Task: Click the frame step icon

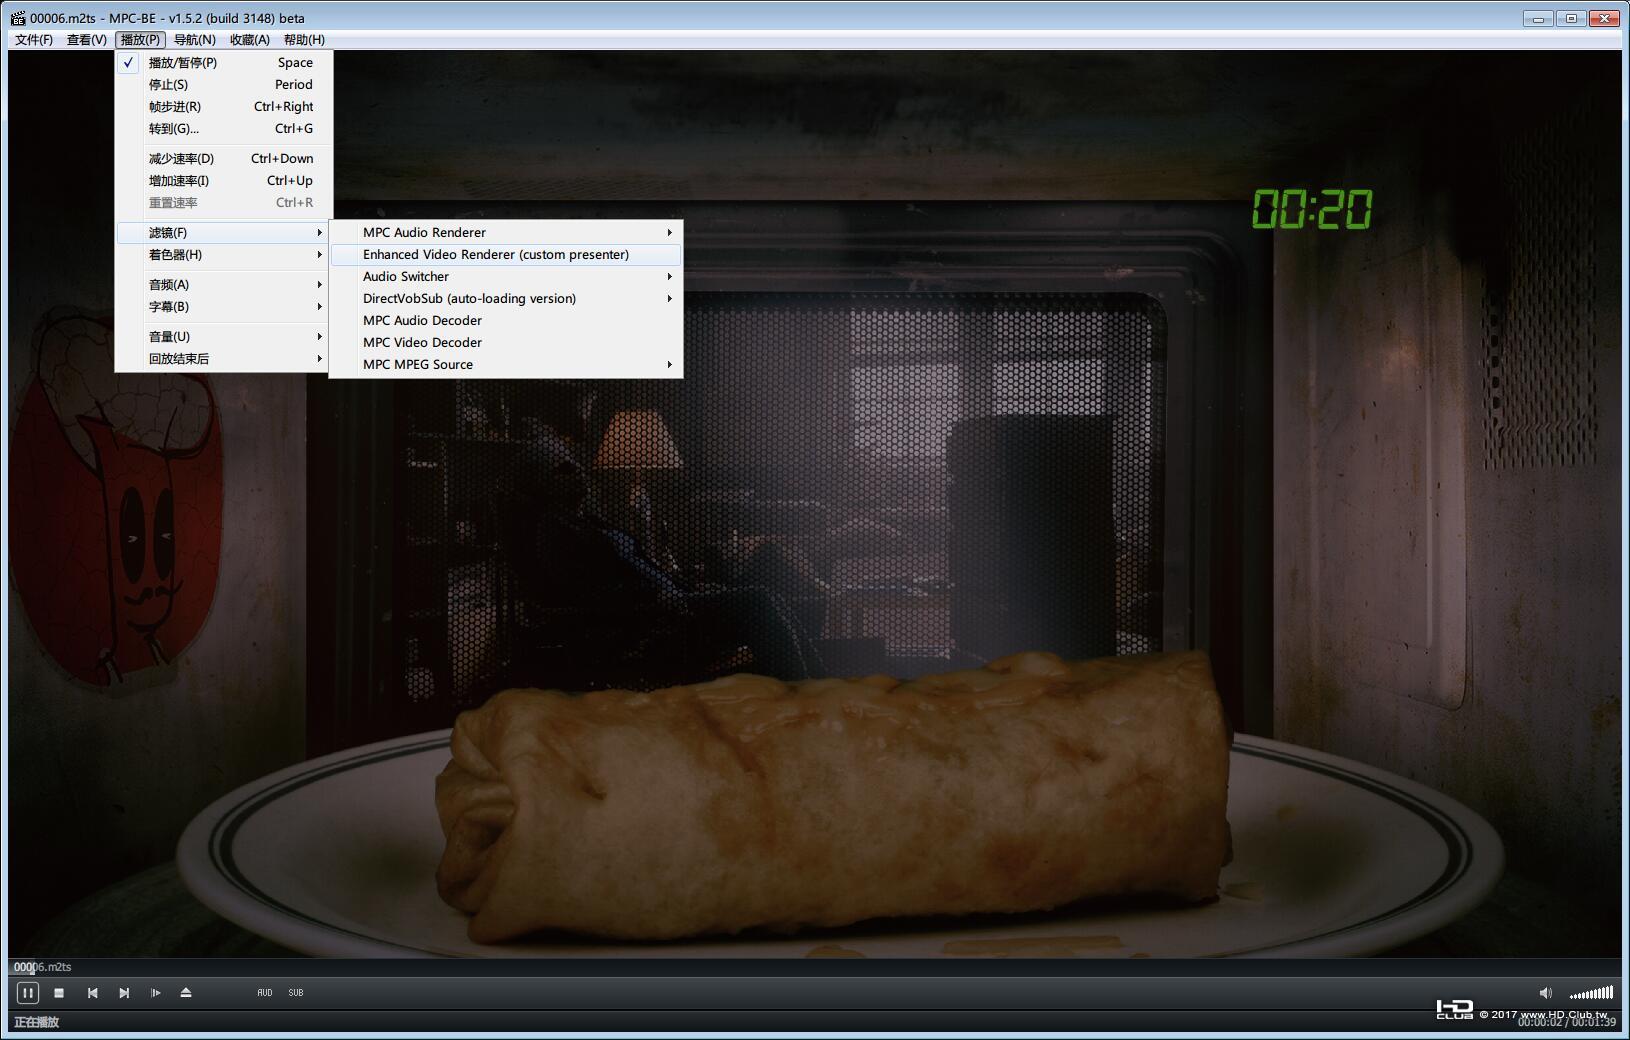Action: click(155, 993)
